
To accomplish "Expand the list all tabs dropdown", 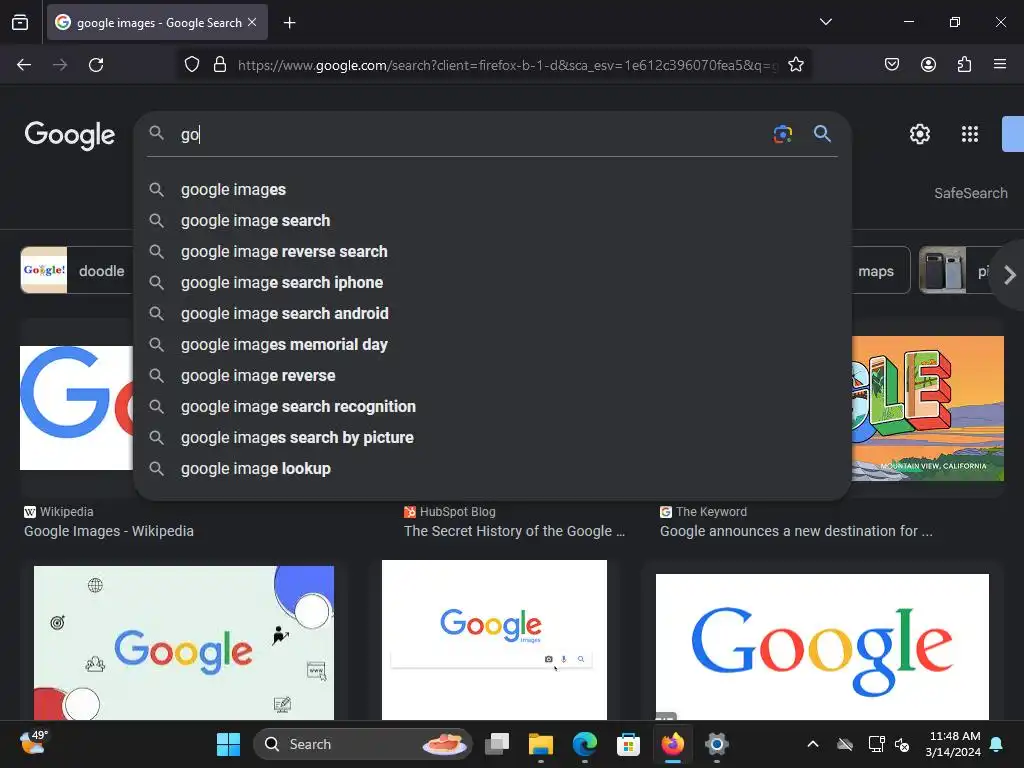I will click(825, 22).
